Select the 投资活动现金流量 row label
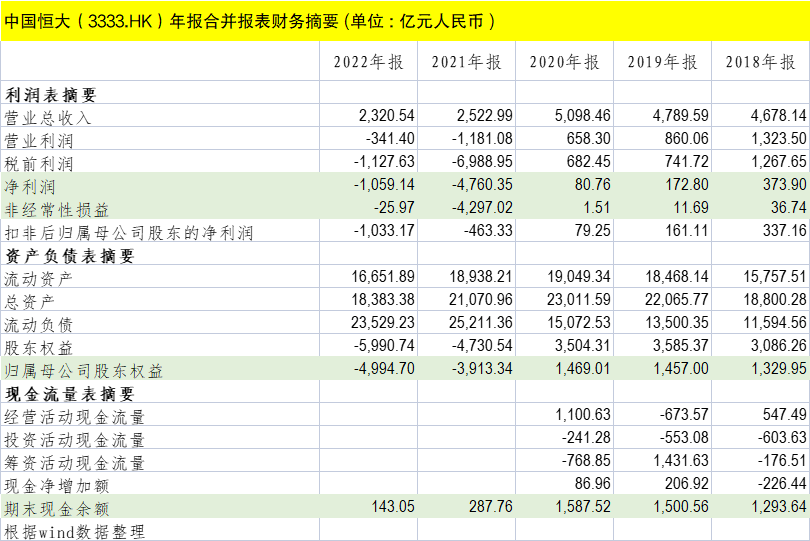The image size is (810, 541). coord(74,440)
